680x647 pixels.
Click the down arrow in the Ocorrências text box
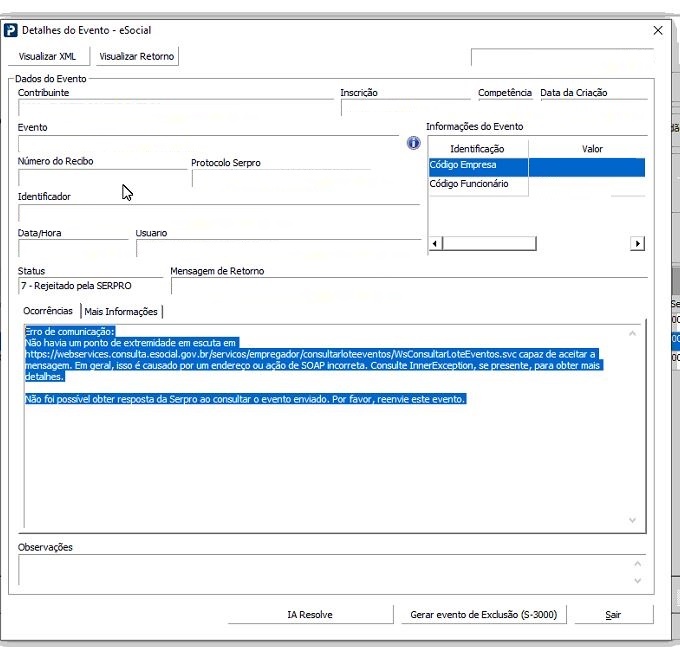pyautogui.click(x=632, y=520)
